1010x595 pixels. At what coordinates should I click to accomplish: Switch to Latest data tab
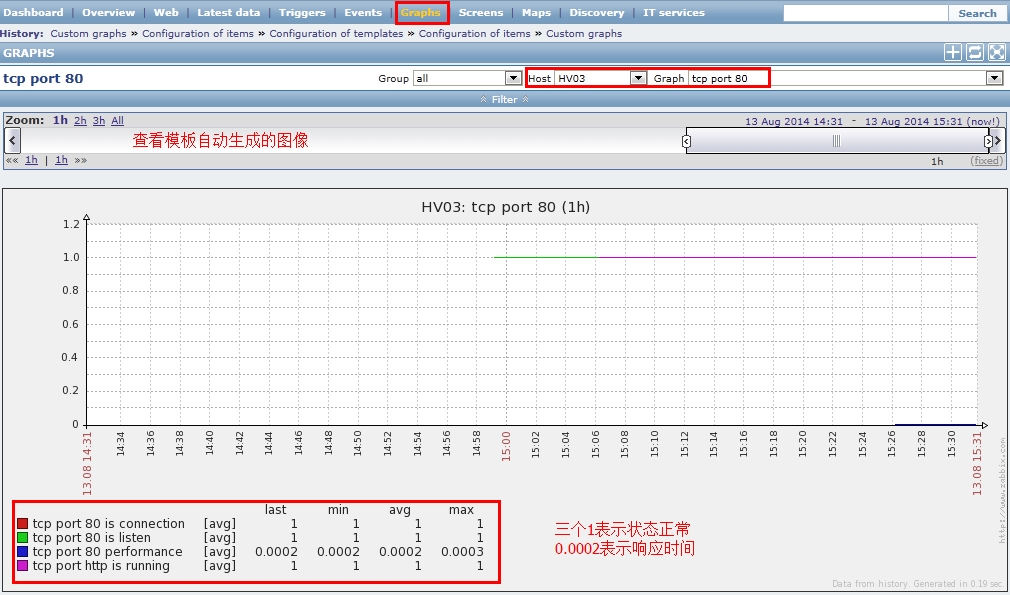[228, 13]
